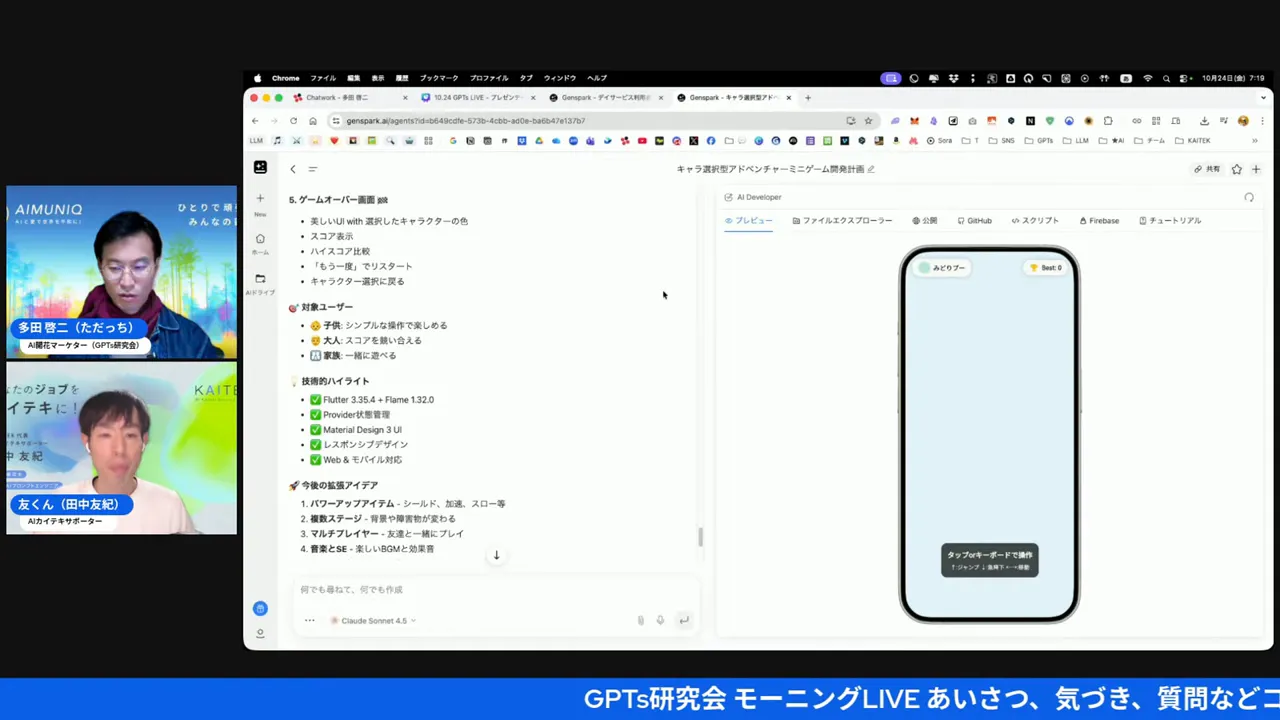Open the three-dots options menu in chat input
1280x720 pixels.
[x=310, y=621]
